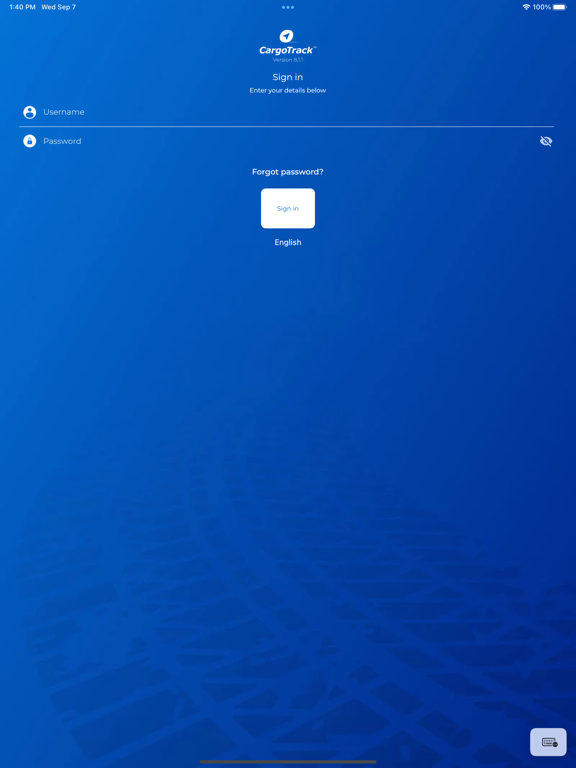Open the English language selector
The image size is (576, 768).
[288, 242]
